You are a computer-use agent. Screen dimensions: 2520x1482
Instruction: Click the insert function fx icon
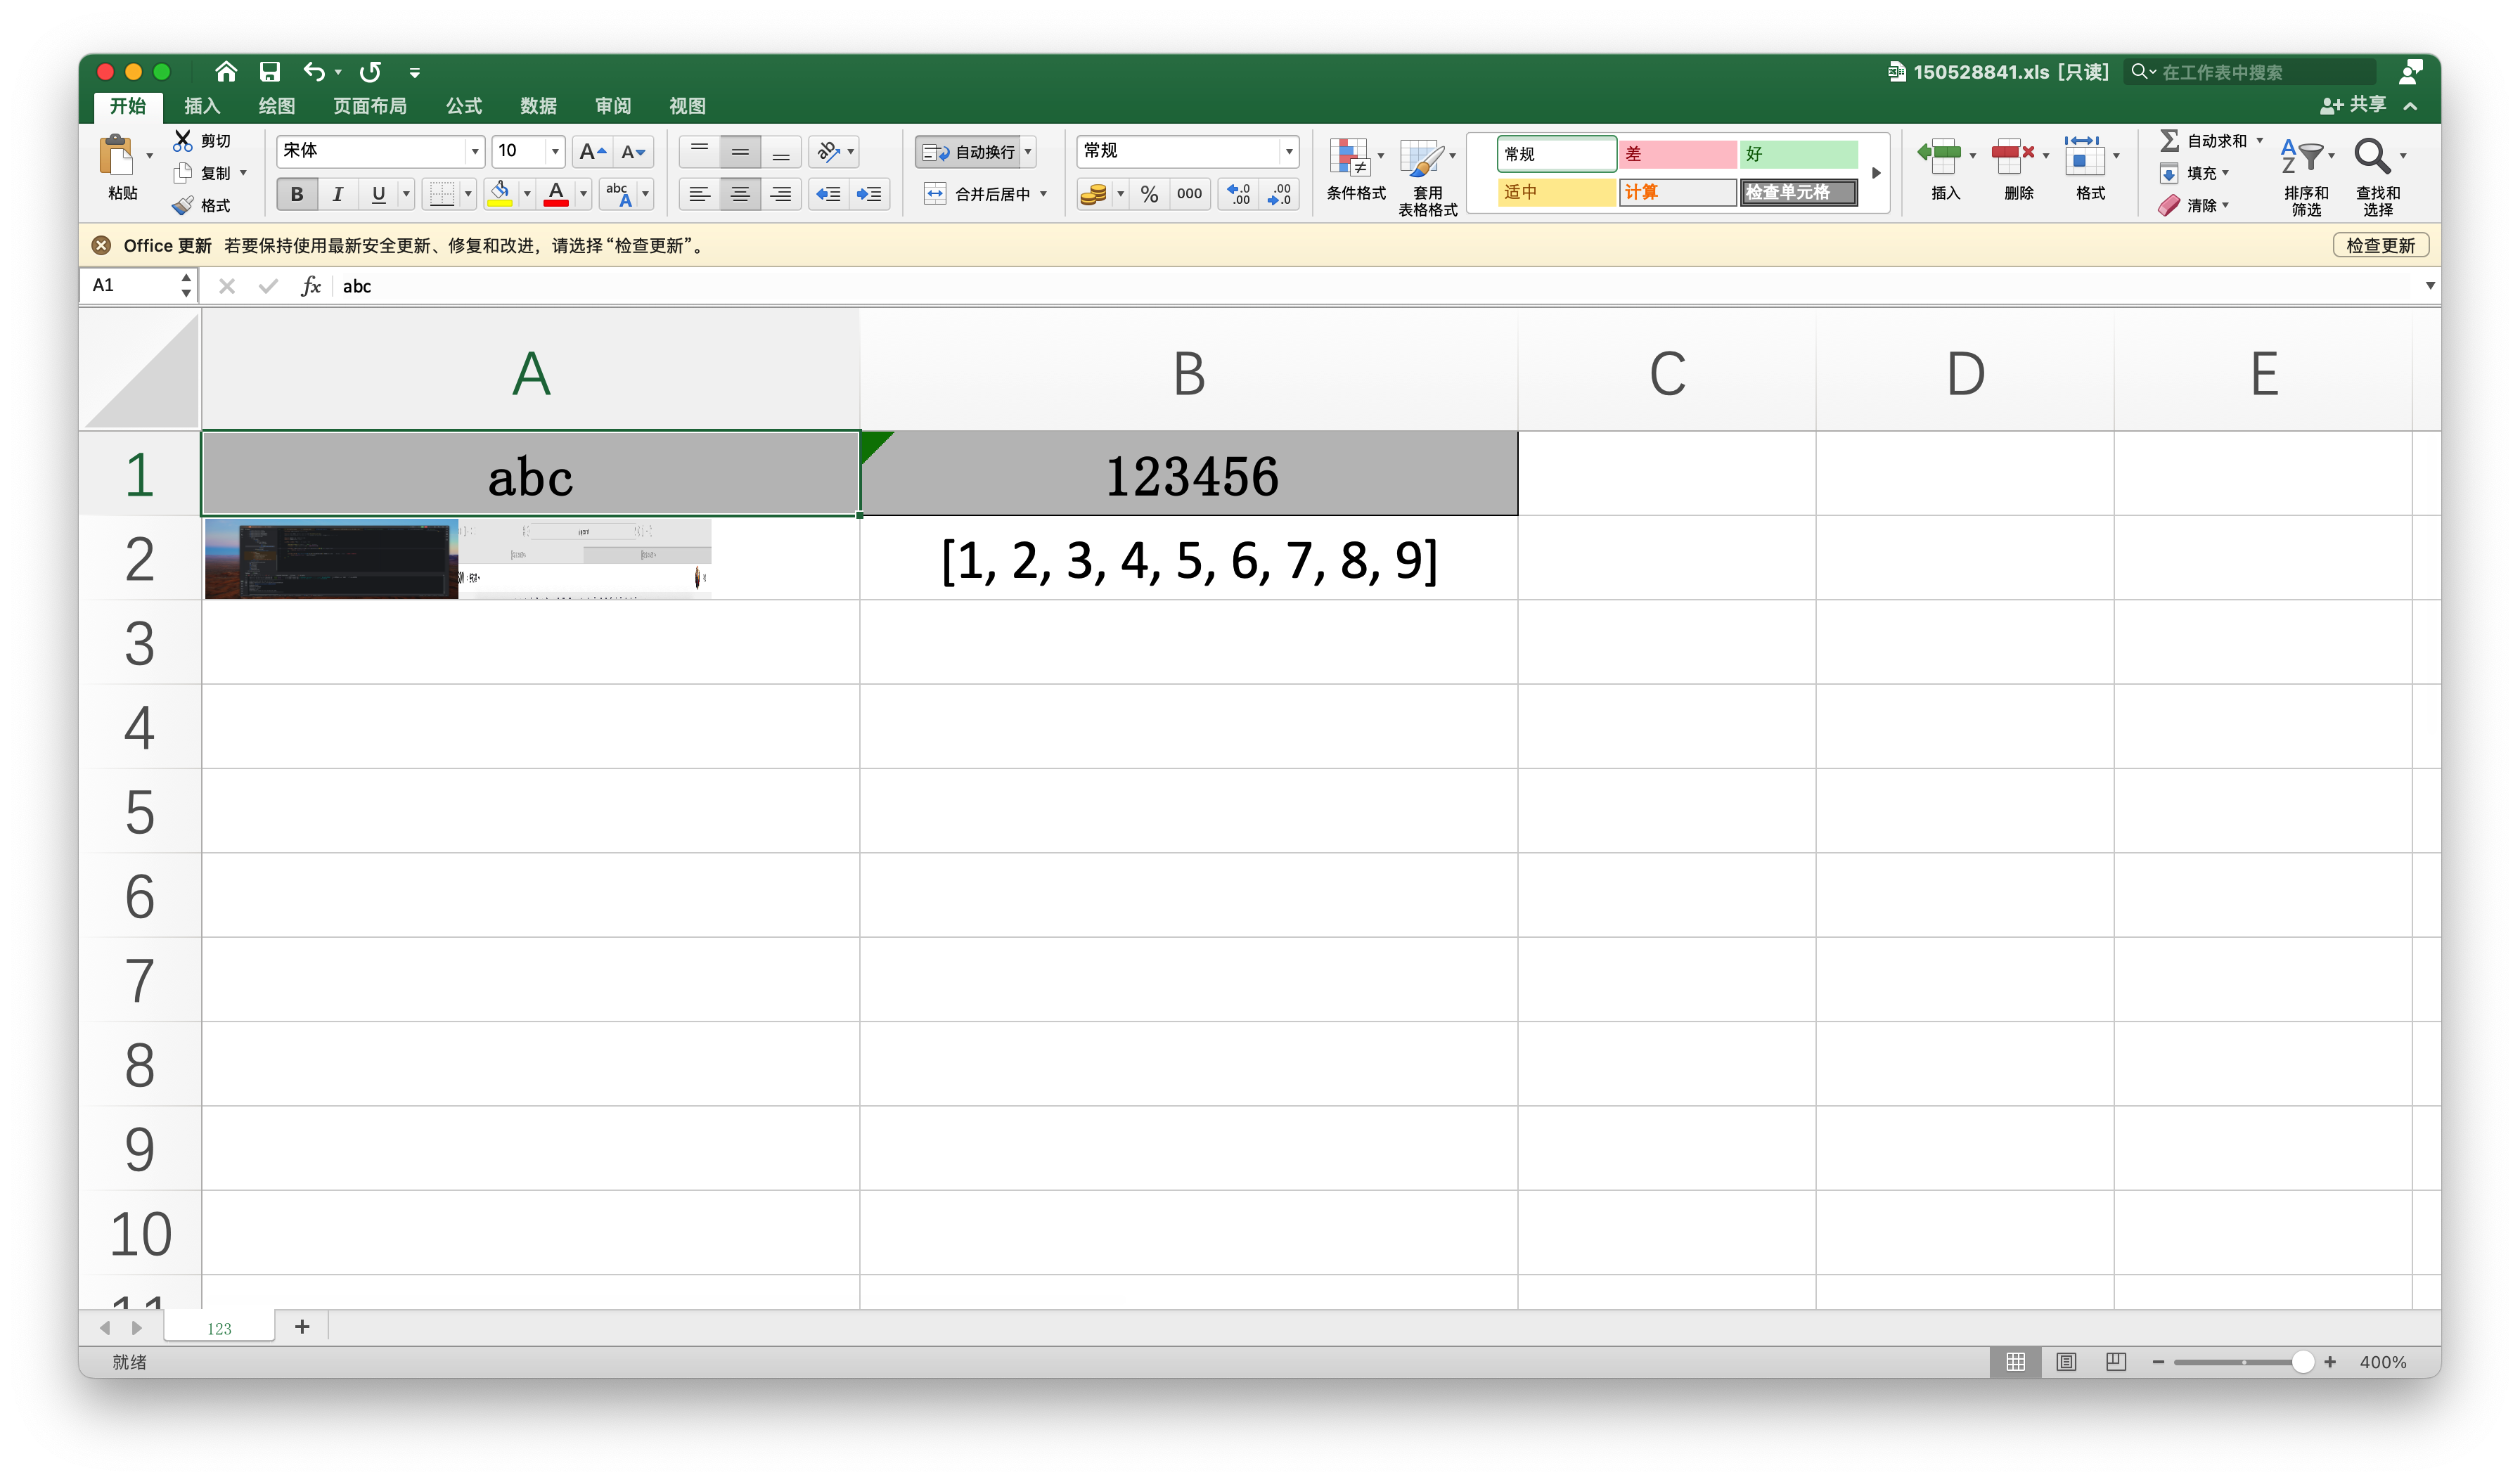pos(311,286)
